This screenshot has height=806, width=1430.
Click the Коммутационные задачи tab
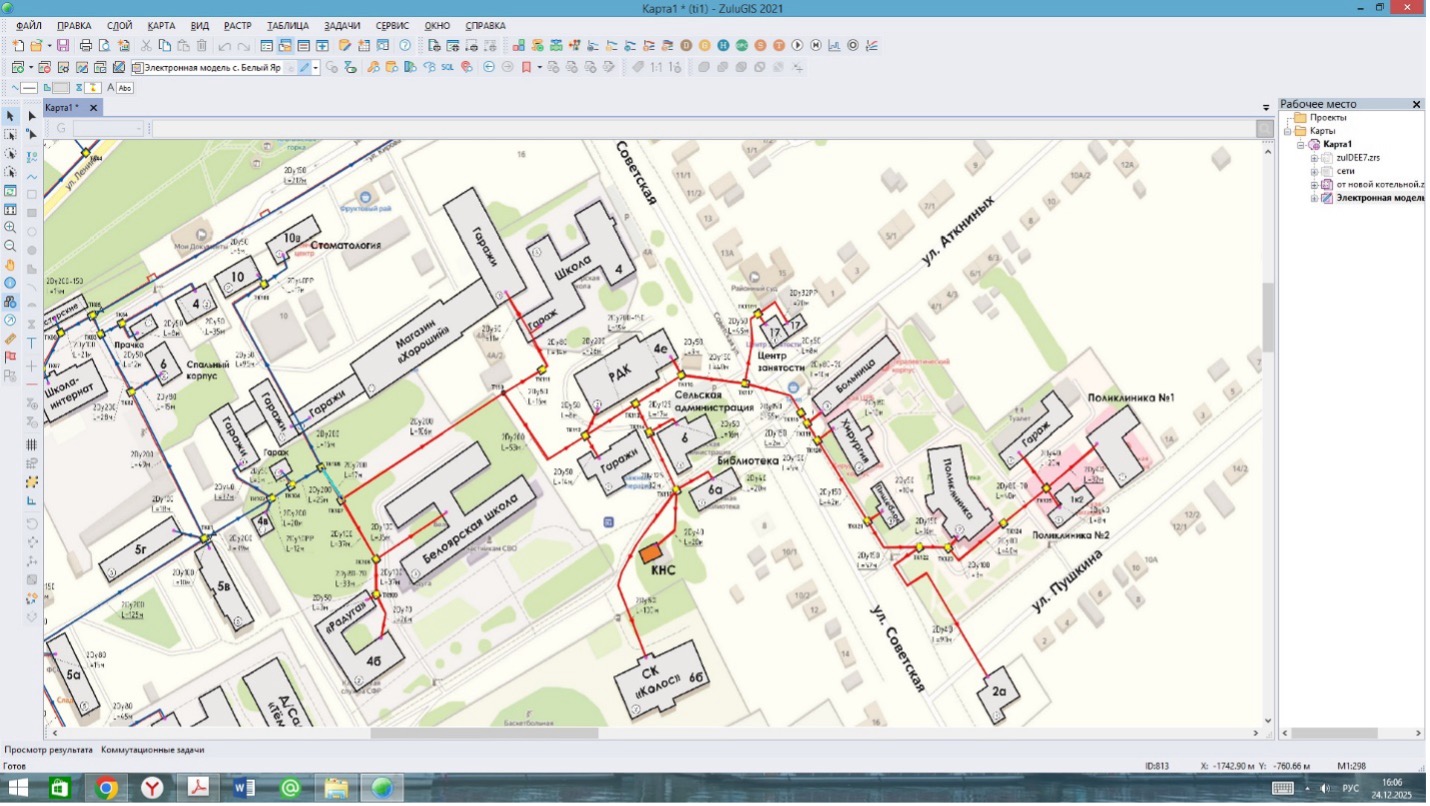152,749
